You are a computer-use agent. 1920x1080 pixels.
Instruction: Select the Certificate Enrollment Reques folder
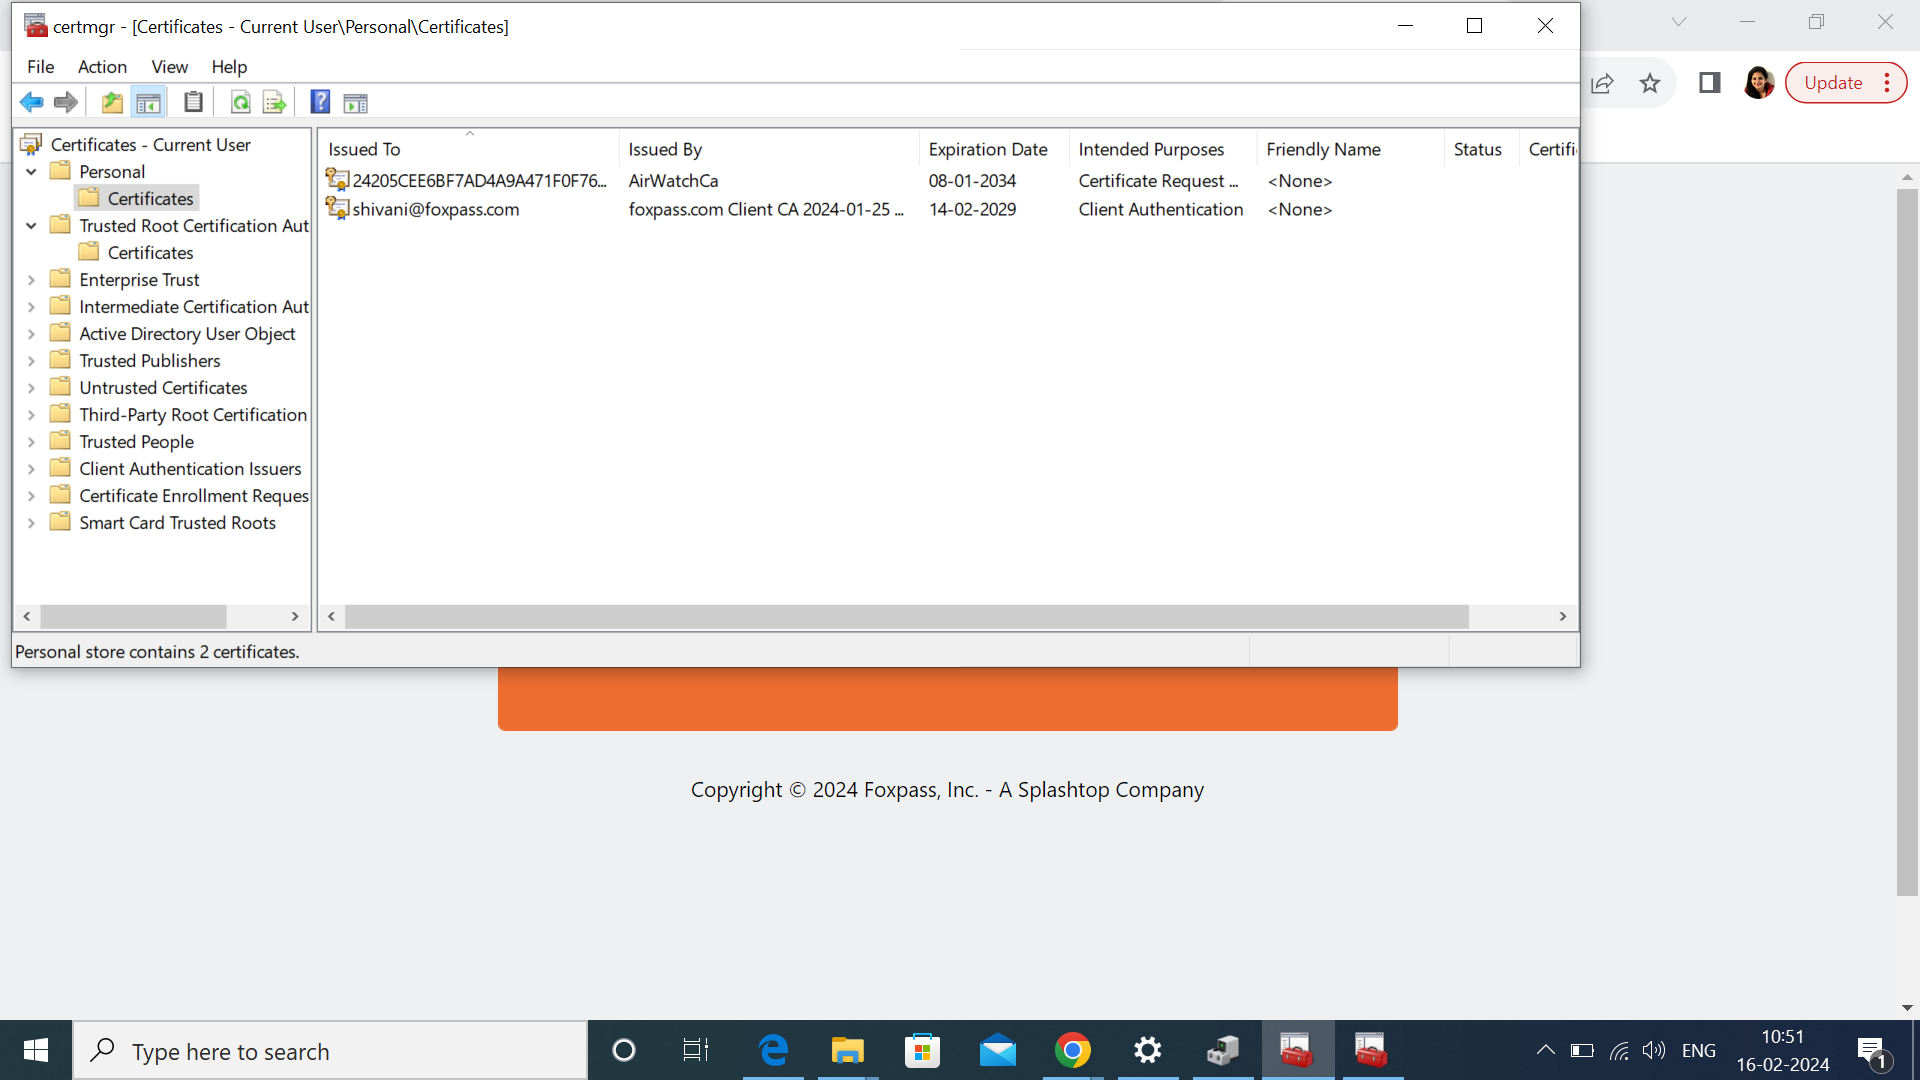(x=194, y=495)
